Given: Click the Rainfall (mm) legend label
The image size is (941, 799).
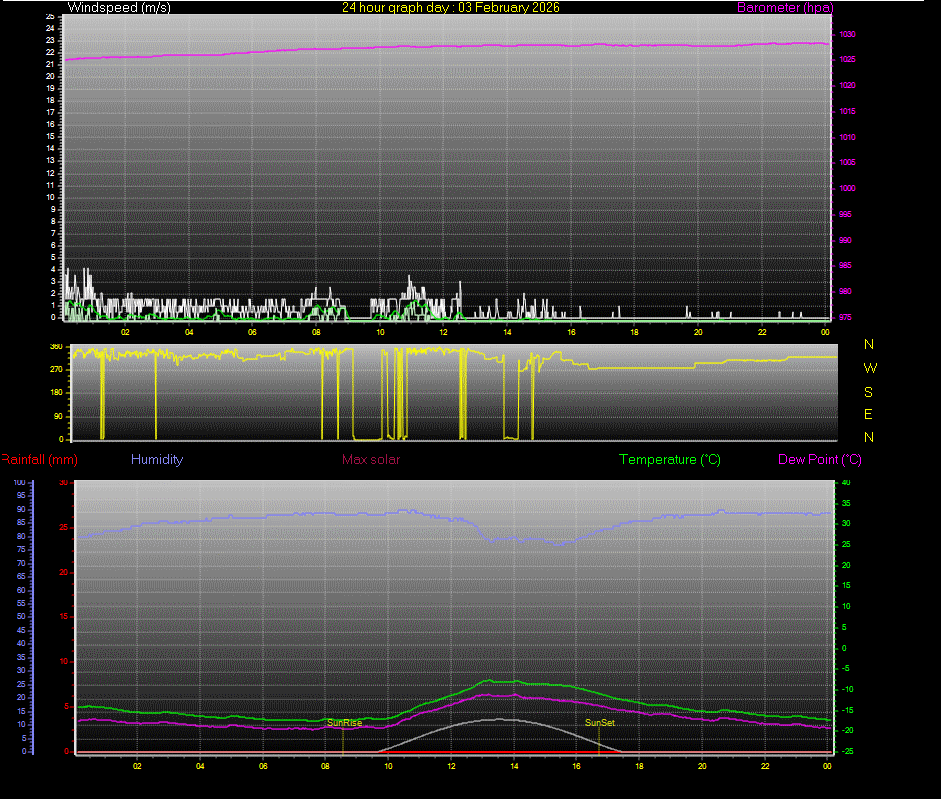Looking at the screenshot, I should tap(38, 460).
